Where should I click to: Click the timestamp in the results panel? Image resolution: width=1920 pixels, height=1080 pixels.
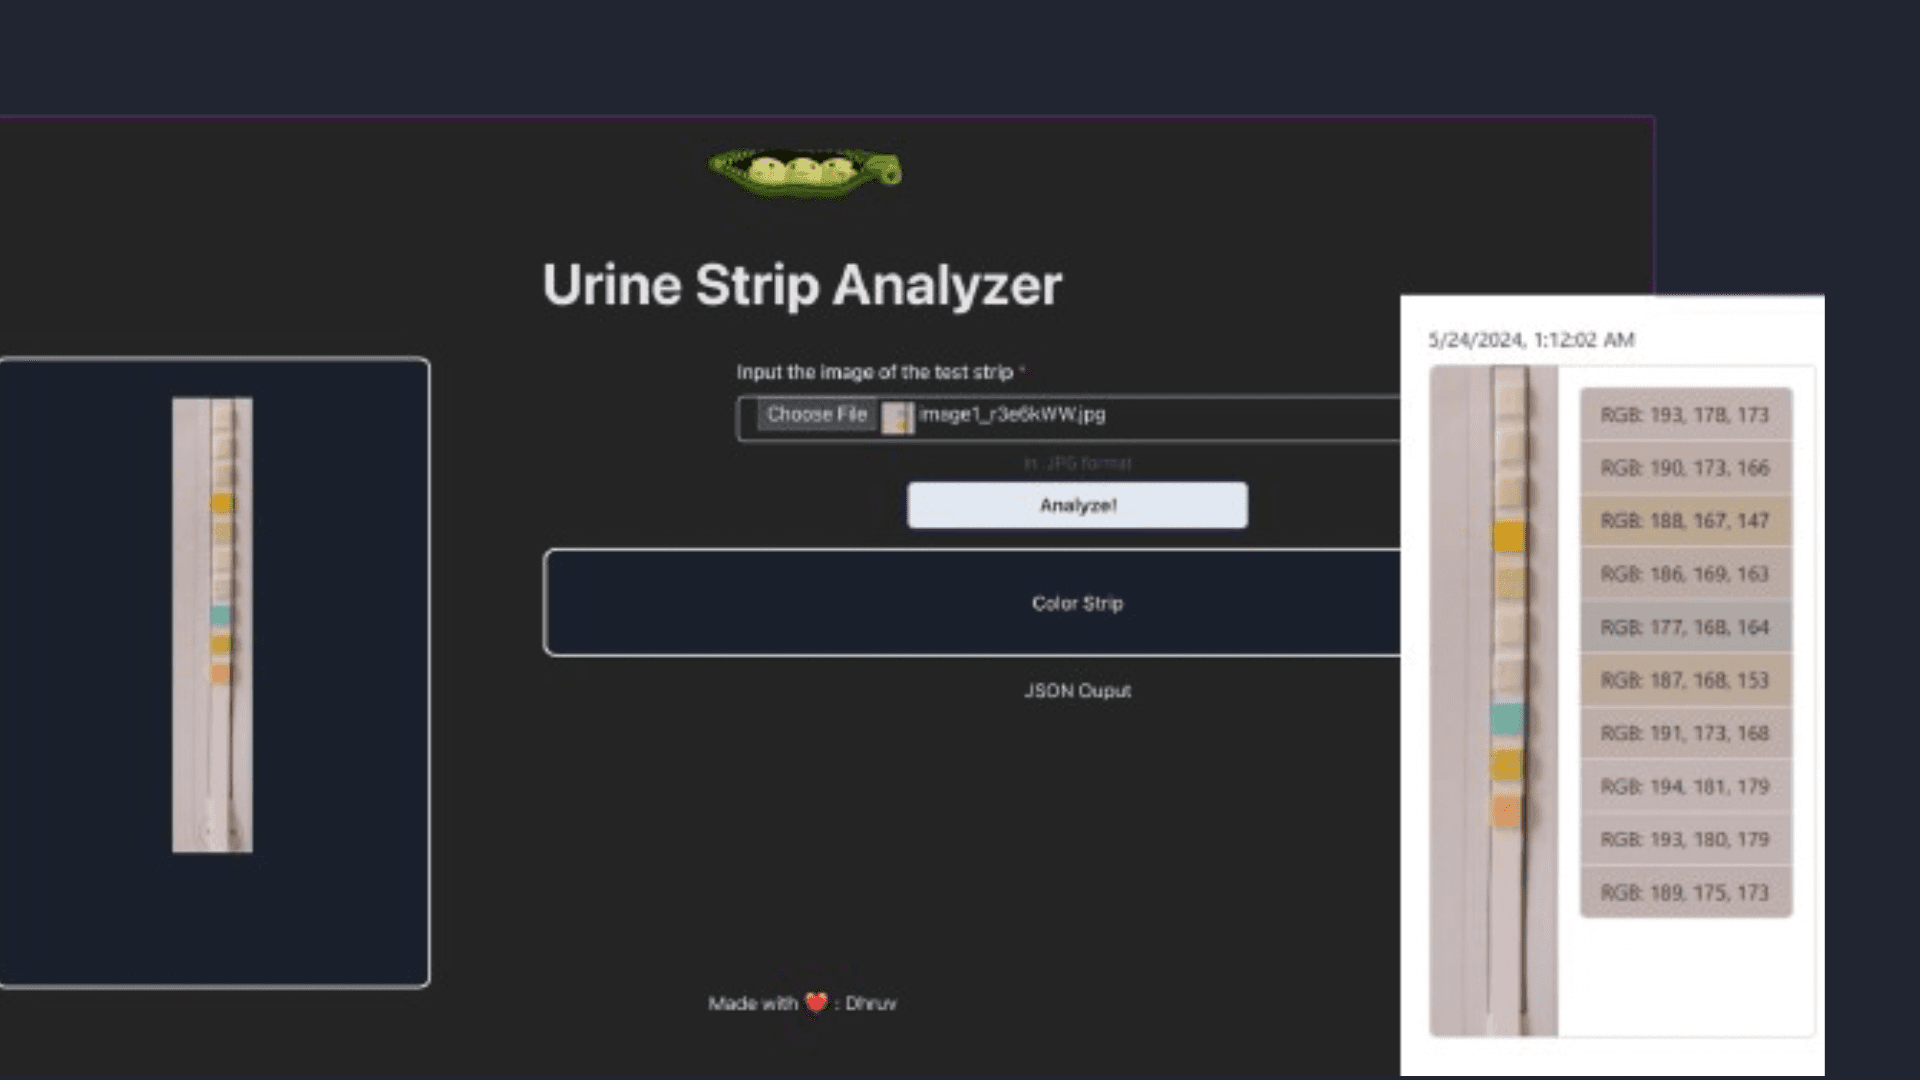pyautogui.click(x=1530, y=340)
